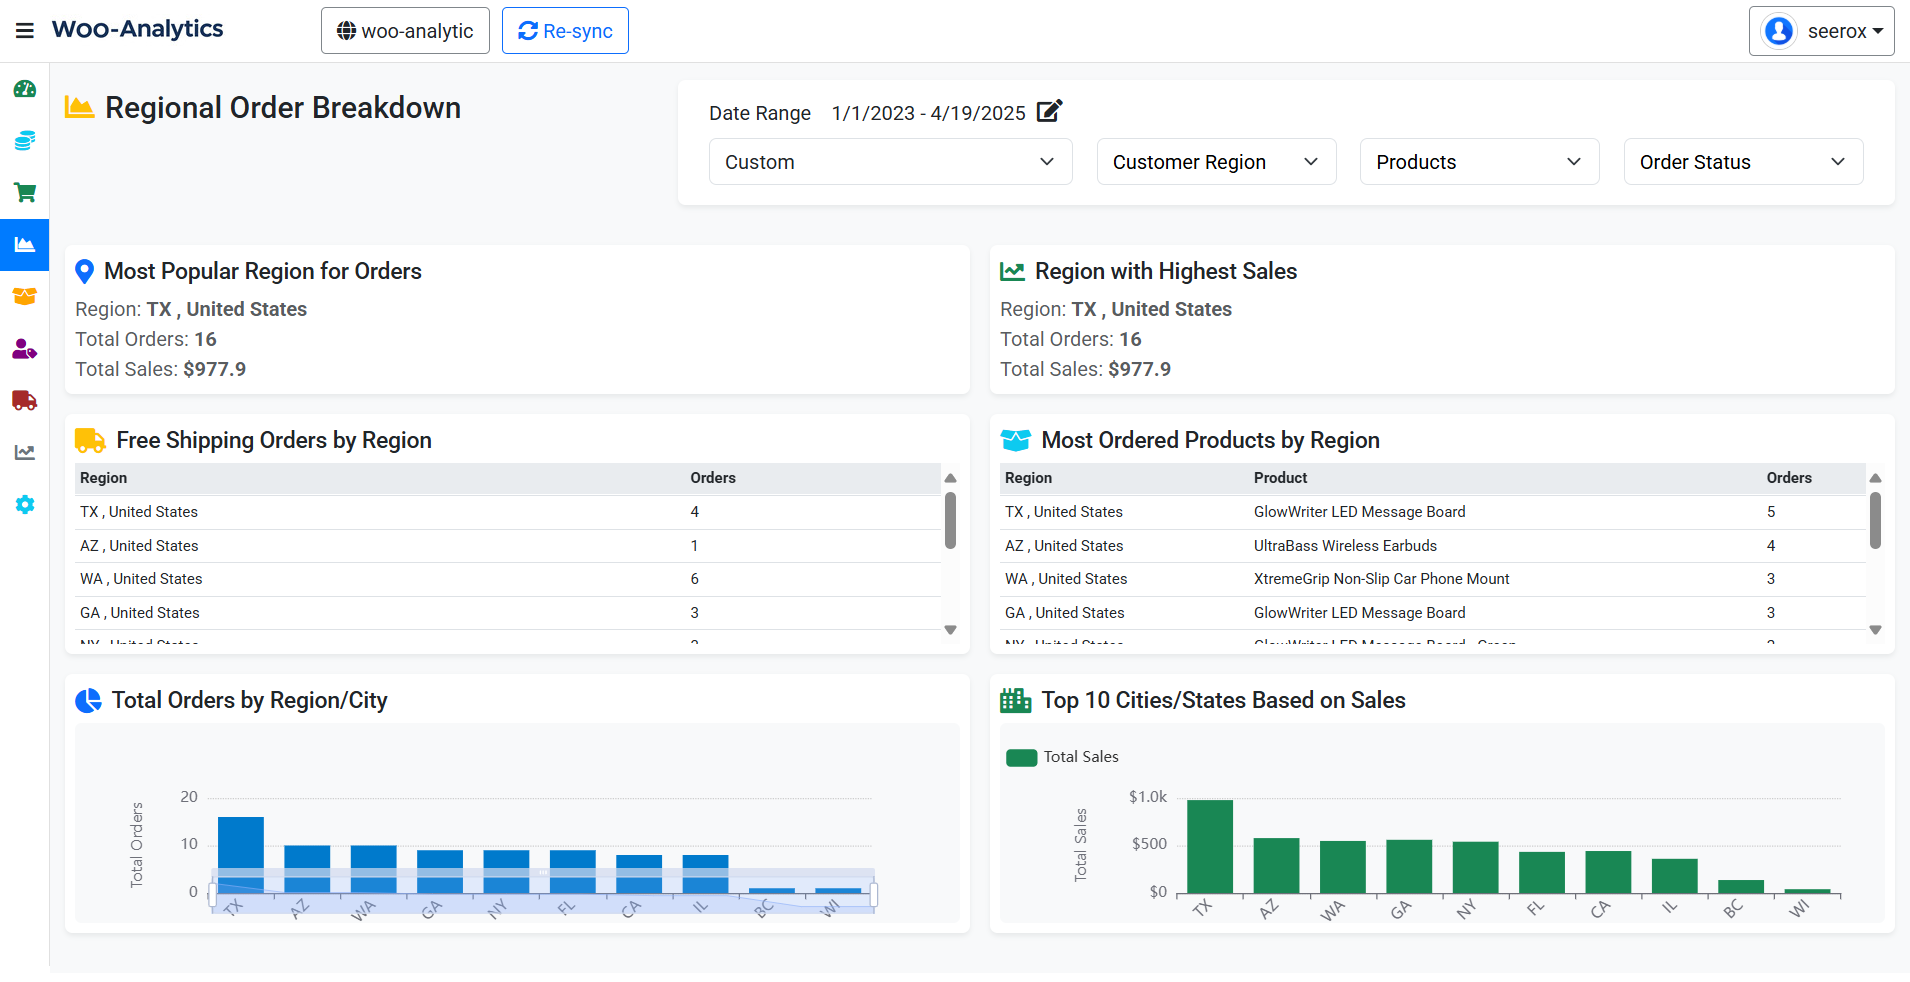Click the date range edit pencil icon
This screenshot has height=982, width=1910.
click(1049, 111)
